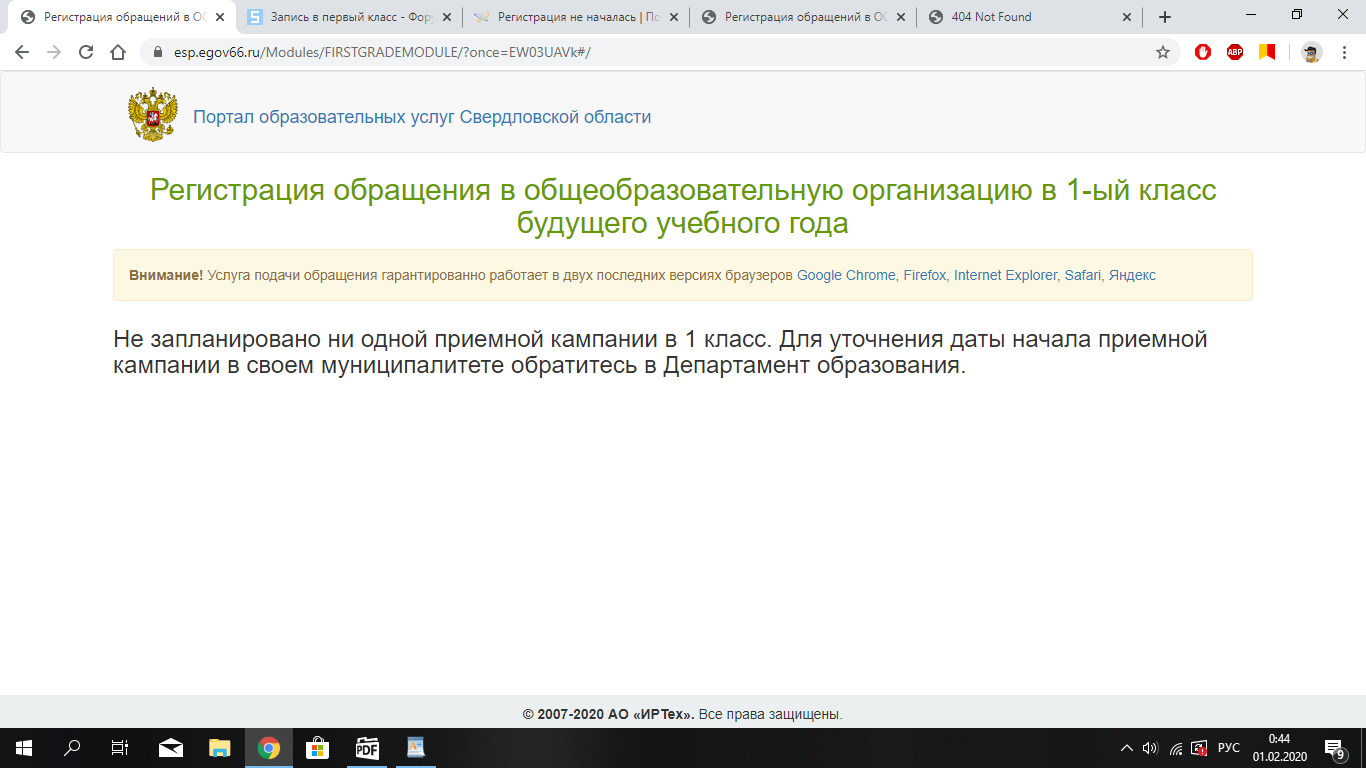
Task: Open the PDF app in the taskbar
Action: pos(367,748)
